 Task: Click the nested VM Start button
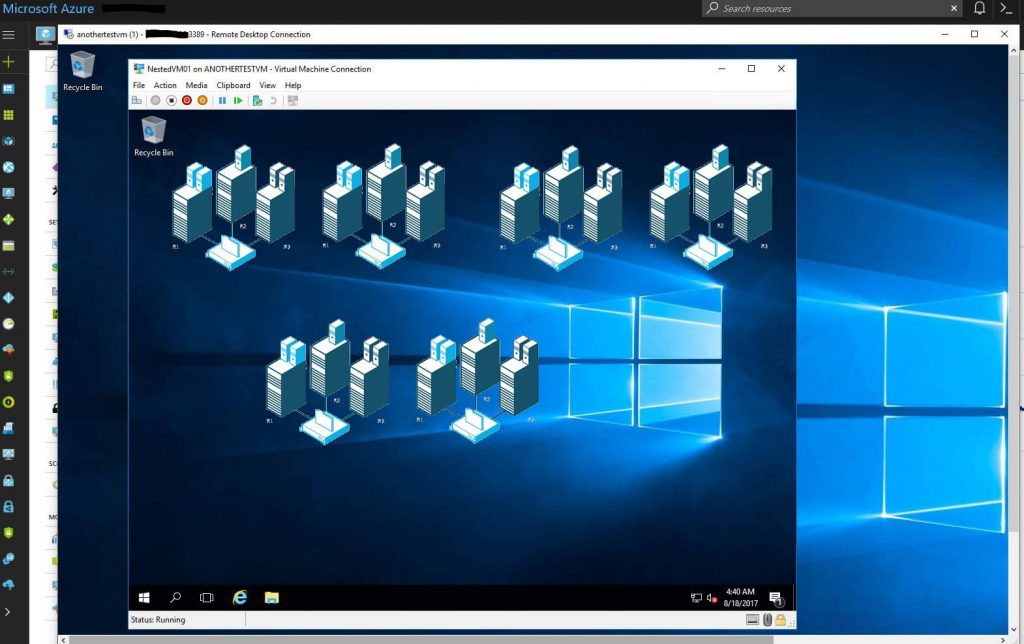tap(144, 597)
